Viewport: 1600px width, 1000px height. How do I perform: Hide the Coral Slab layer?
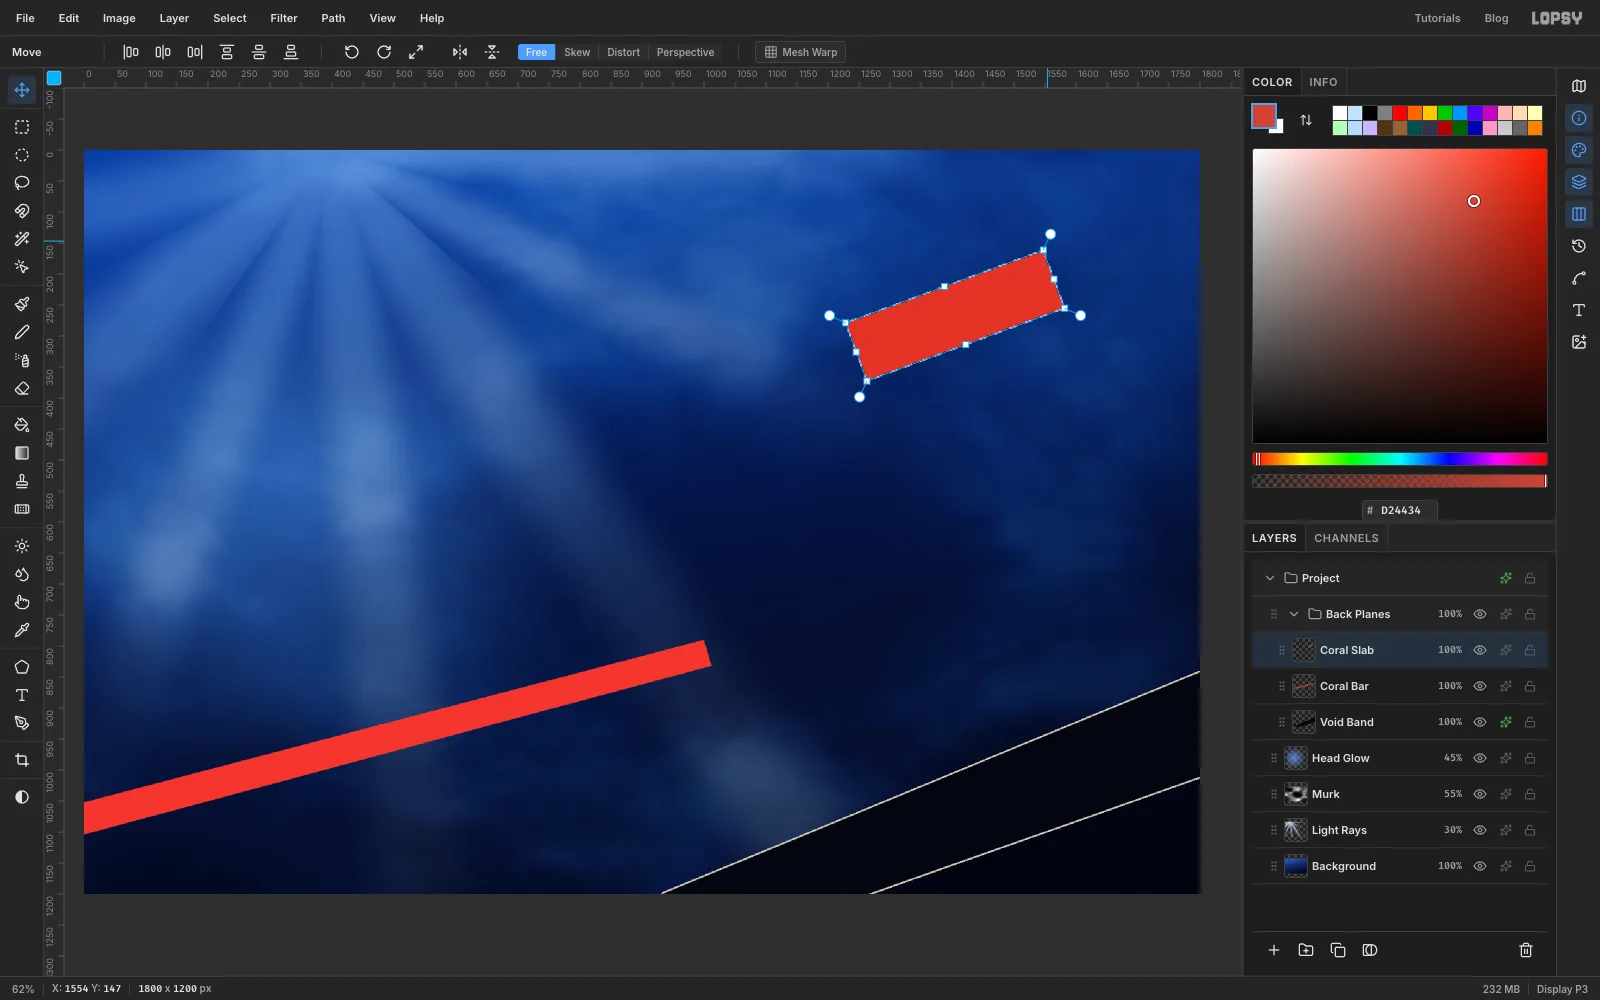tap(1480, 650)
